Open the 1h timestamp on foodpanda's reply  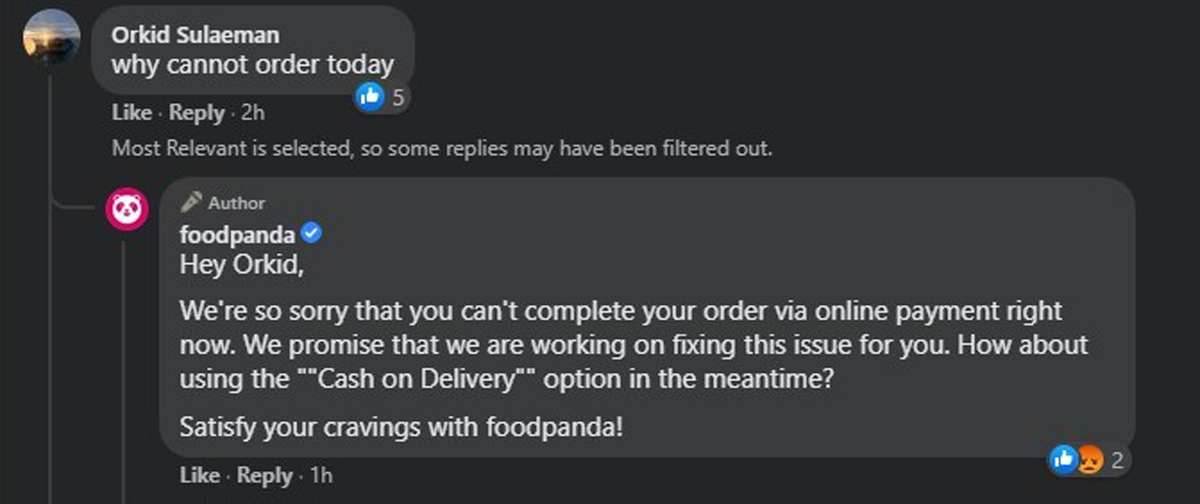[x=320, y=475]
